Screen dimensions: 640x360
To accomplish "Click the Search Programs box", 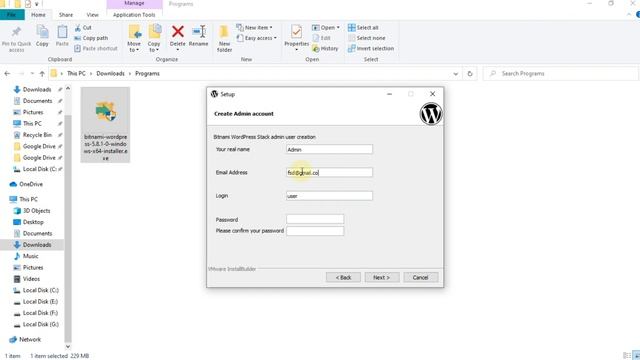I will coord(560,73).
